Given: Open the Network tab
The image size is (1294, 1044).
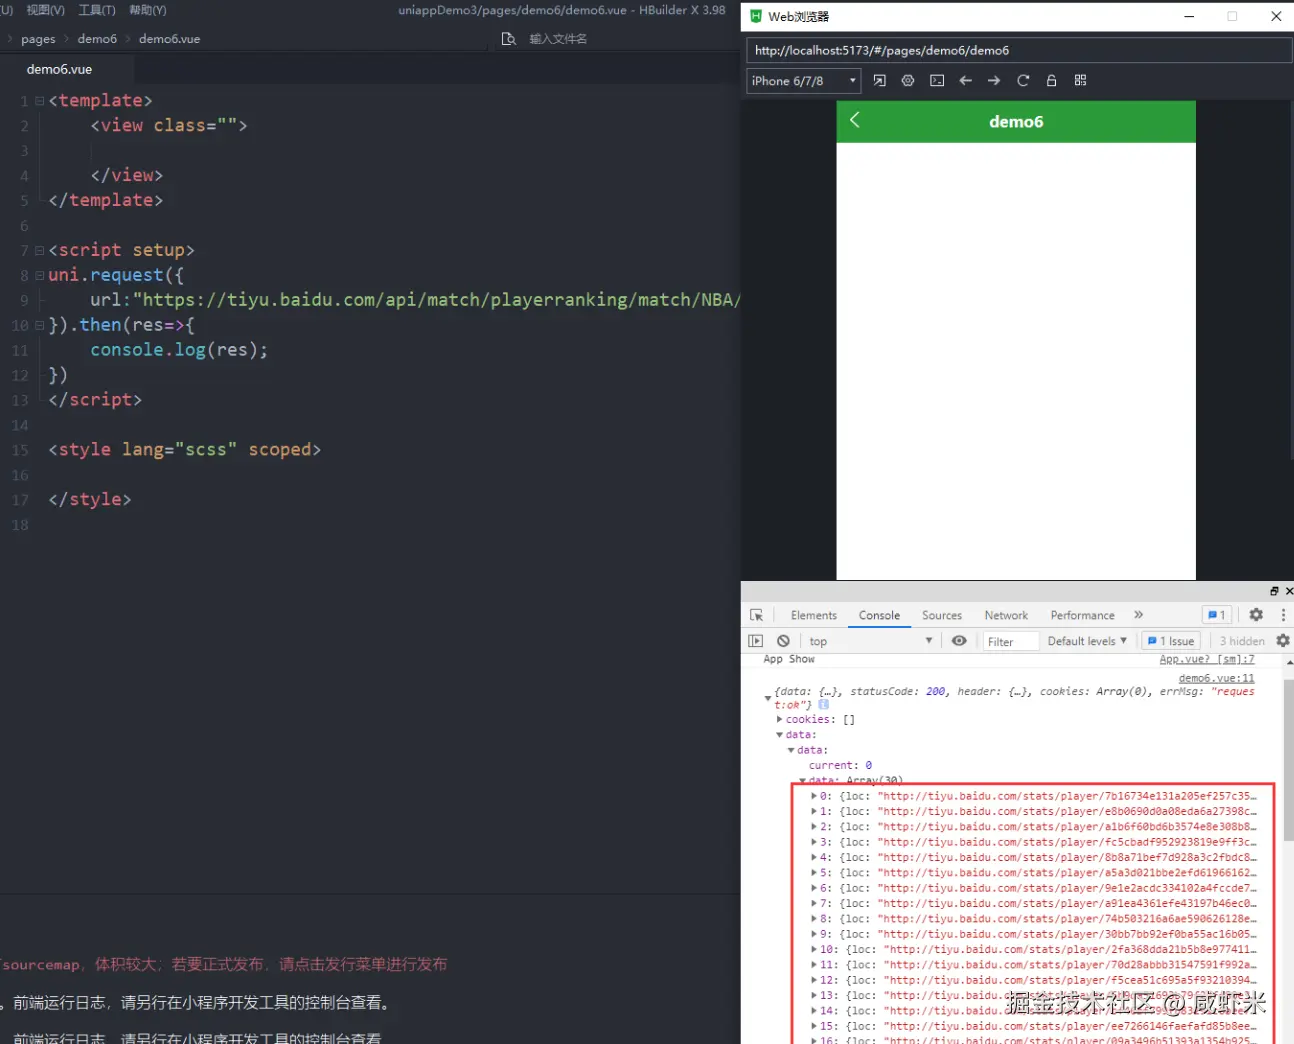Looking at the screenshot, I should (x=1006, y=615).
